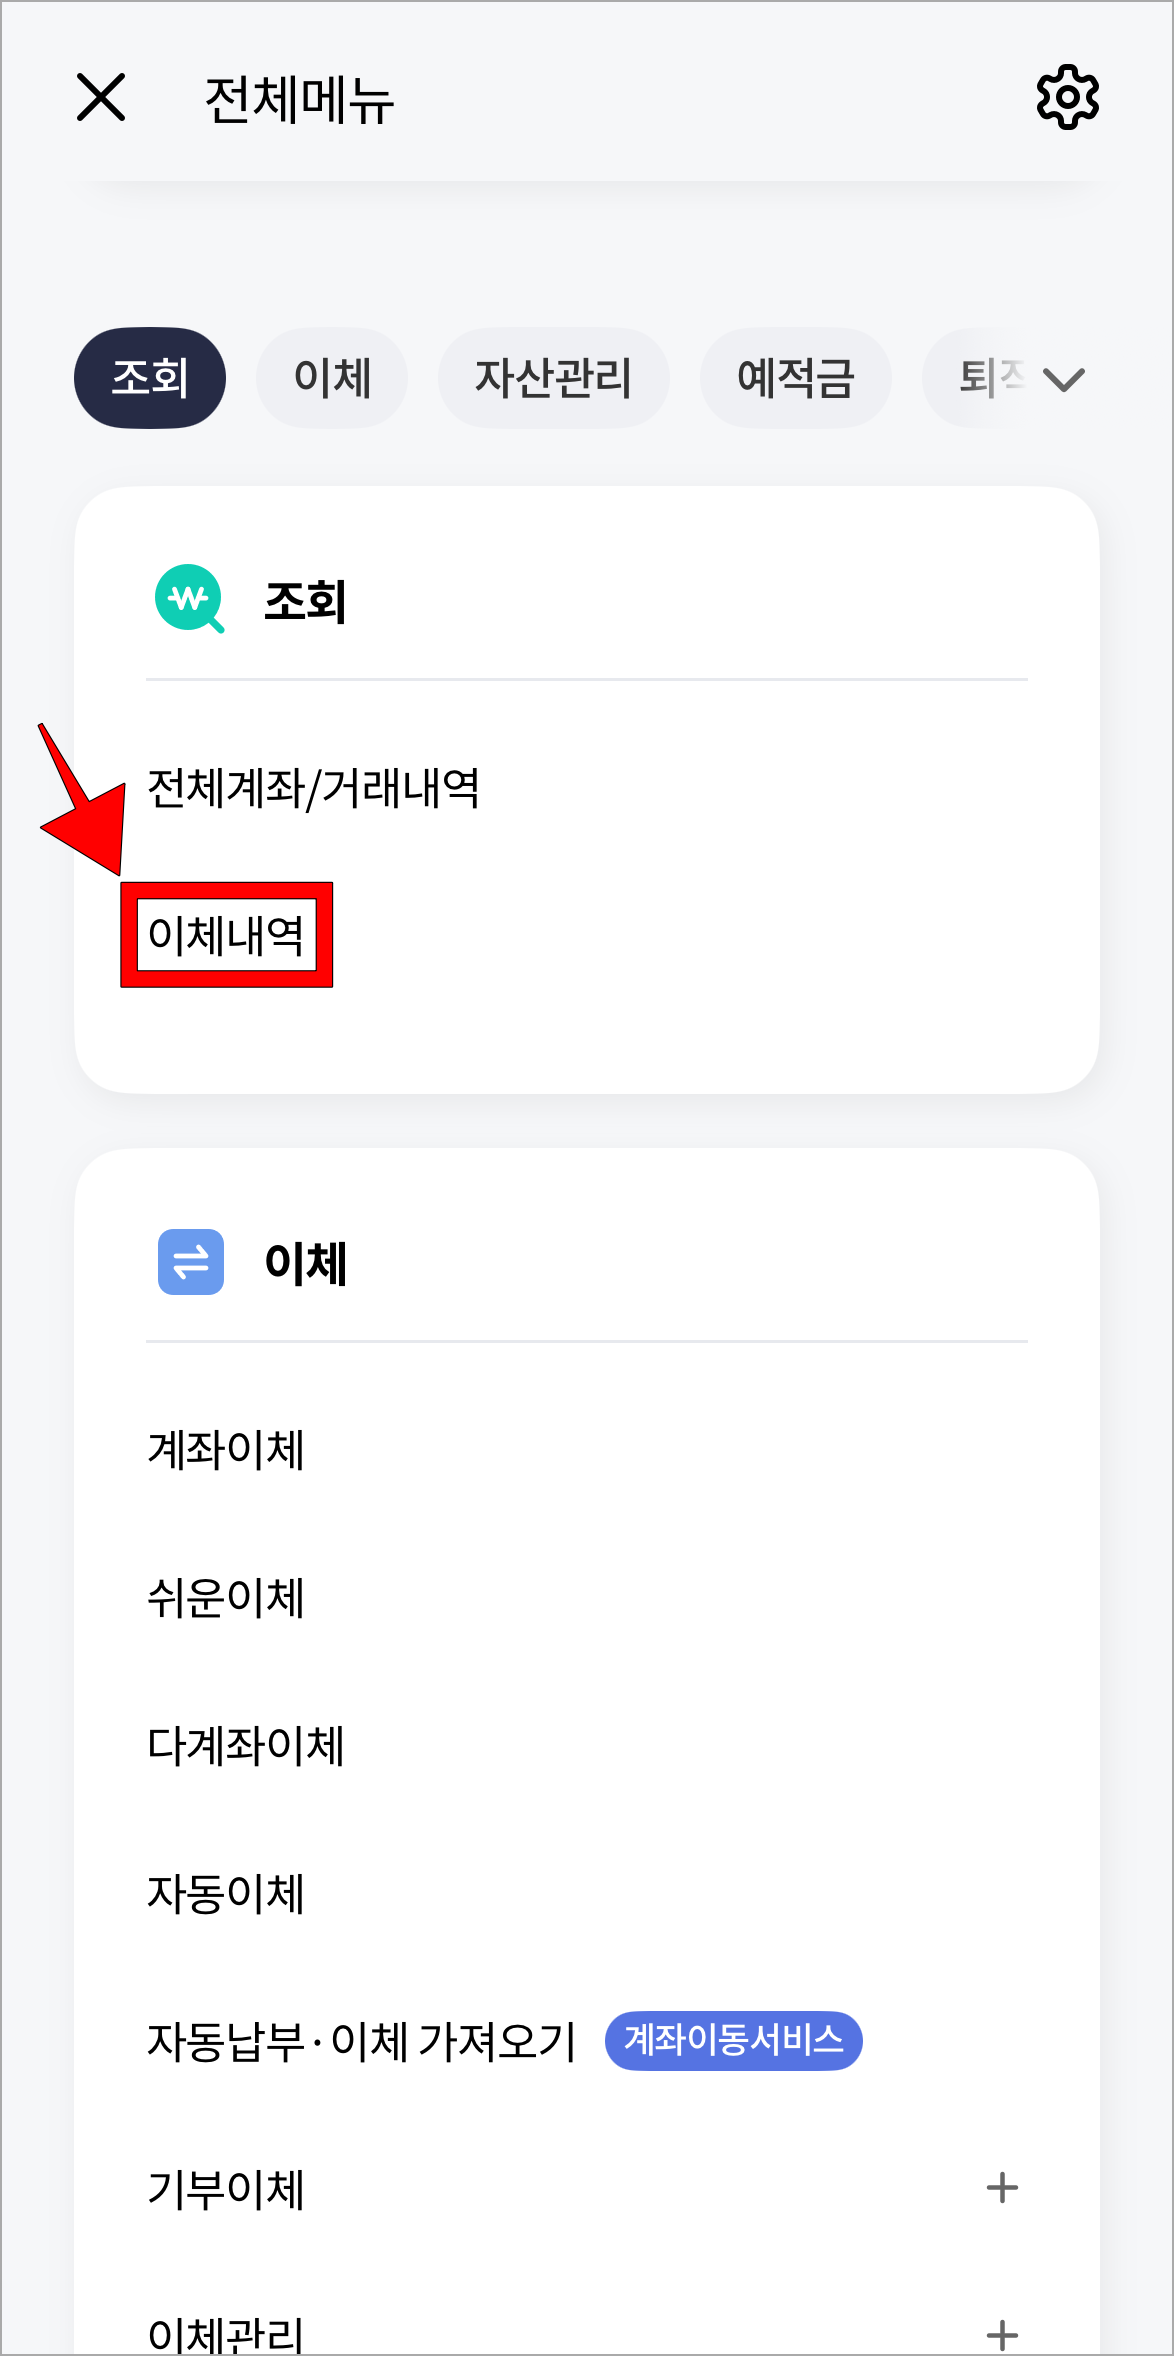Close the 전체메뉴 screen with the X icon
Image resolution: width=1174 pixels, height=2356 pixels.
(100, 98)
